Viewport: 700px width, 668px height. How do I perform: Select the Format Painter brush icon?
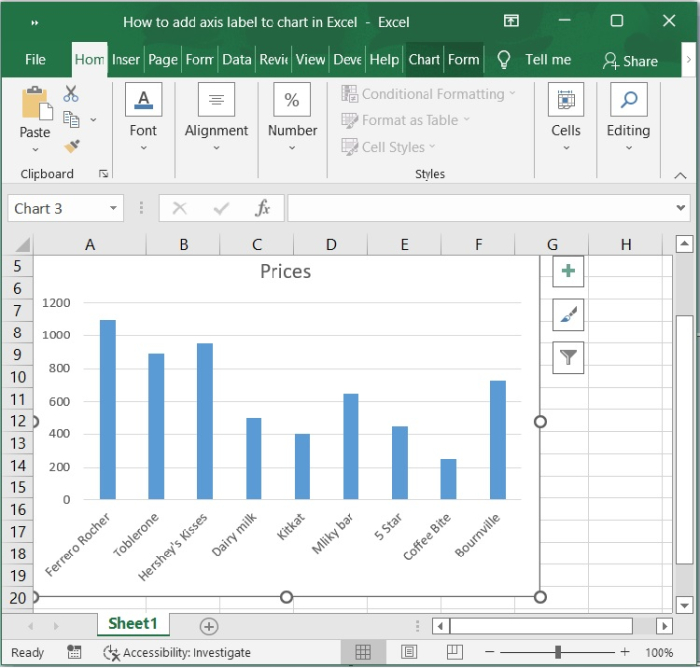pos(71,146)
